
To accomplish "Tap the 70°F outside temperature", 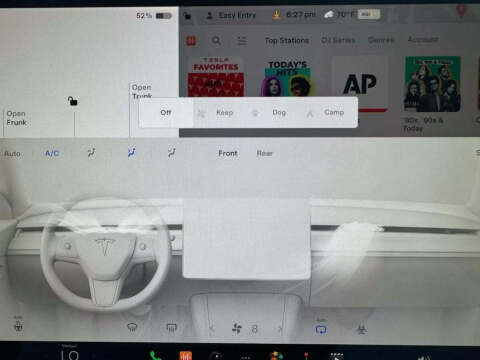I will 346,14.
